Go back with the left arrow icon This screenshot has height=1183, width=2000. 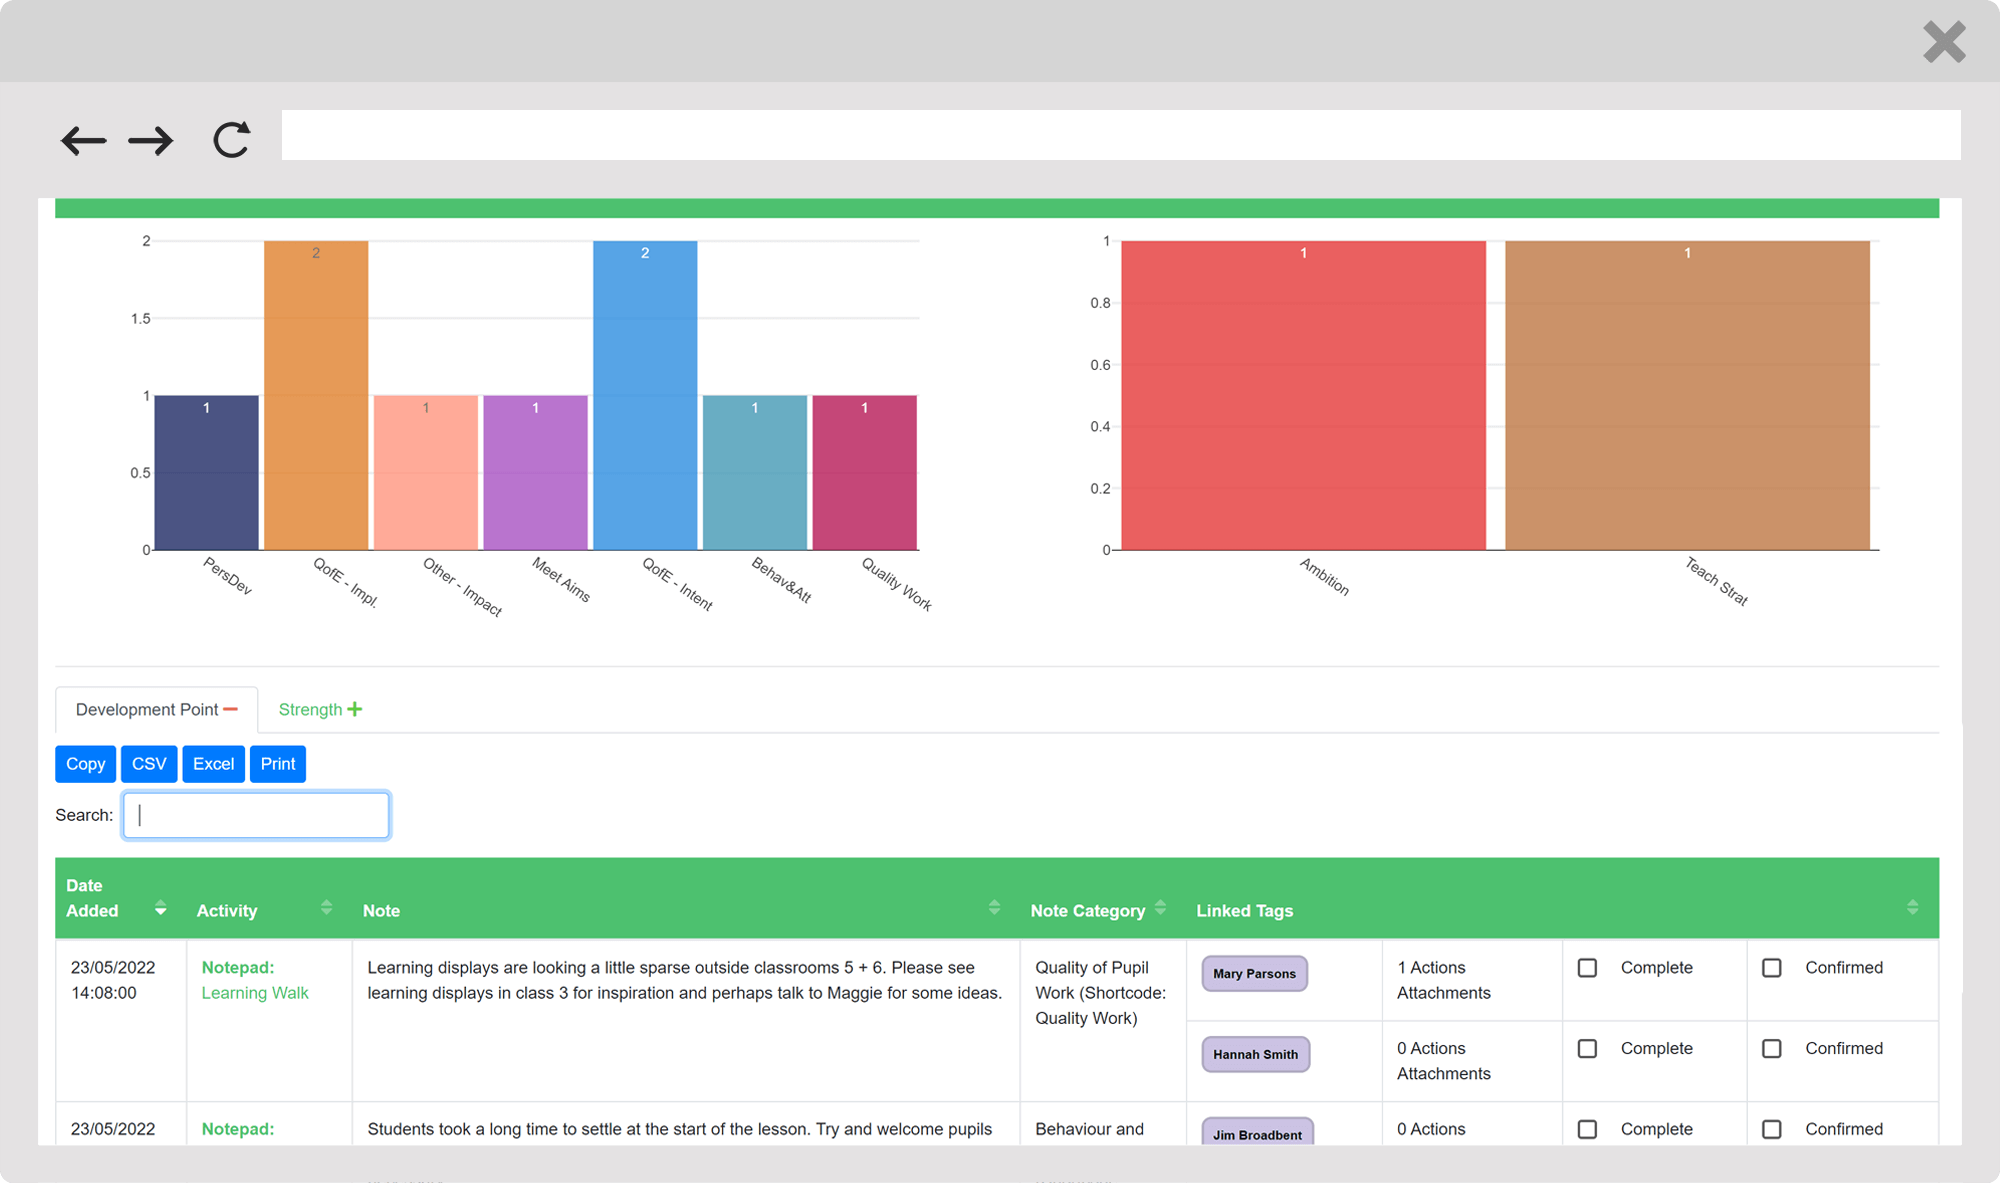click(84, 140)
